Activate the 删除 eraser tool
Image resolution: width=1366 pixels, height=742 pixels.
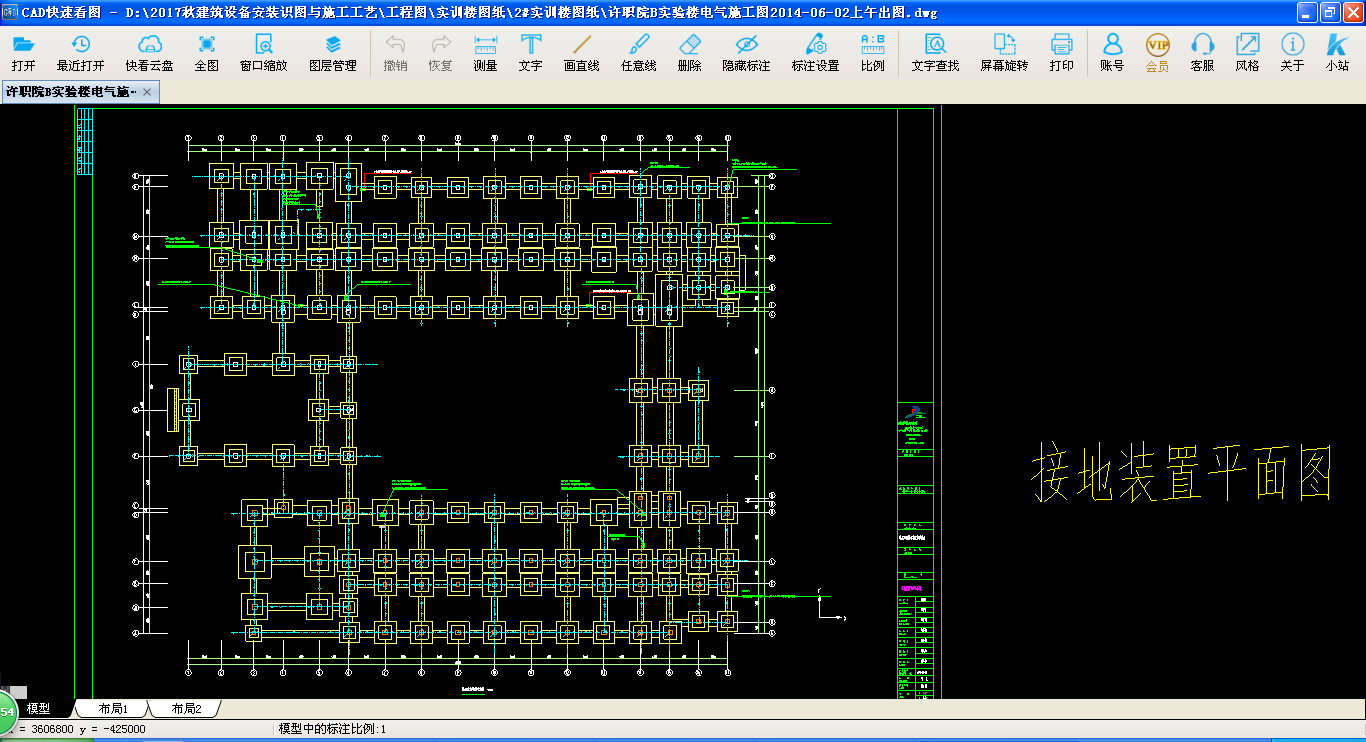(x=689, y=52)
